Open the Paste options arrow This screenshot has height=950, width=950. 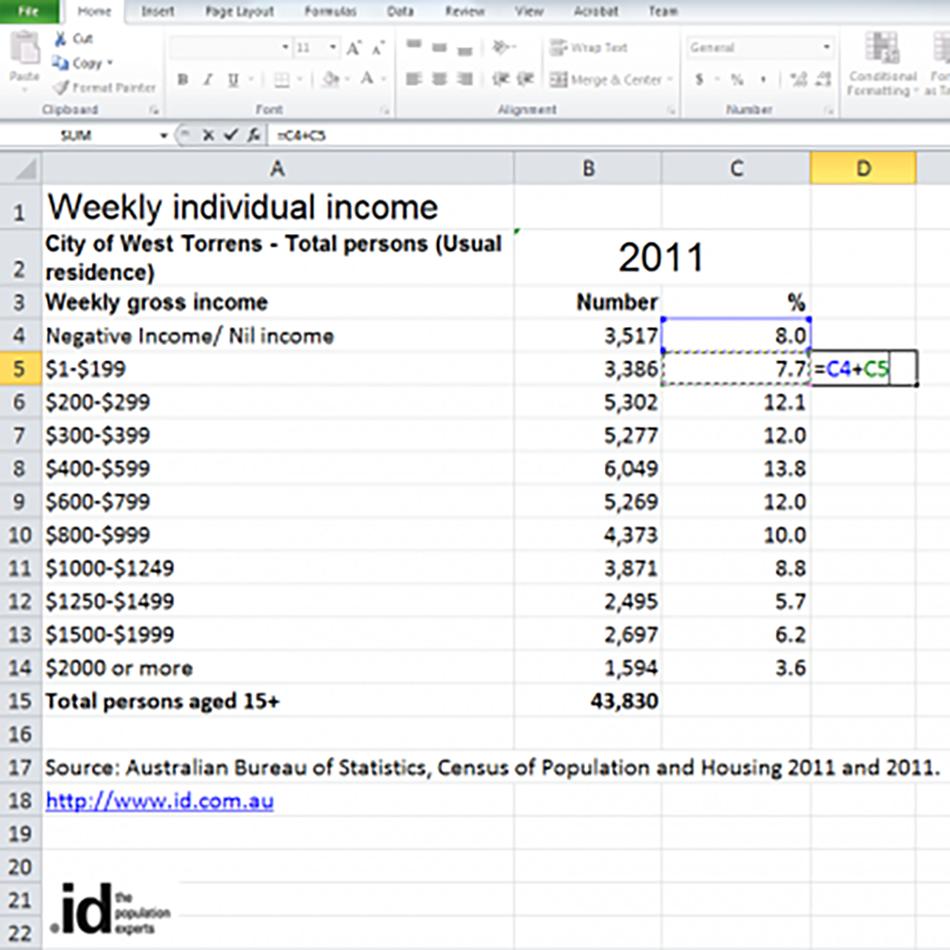pyautogui.click(x=25, y=90)
